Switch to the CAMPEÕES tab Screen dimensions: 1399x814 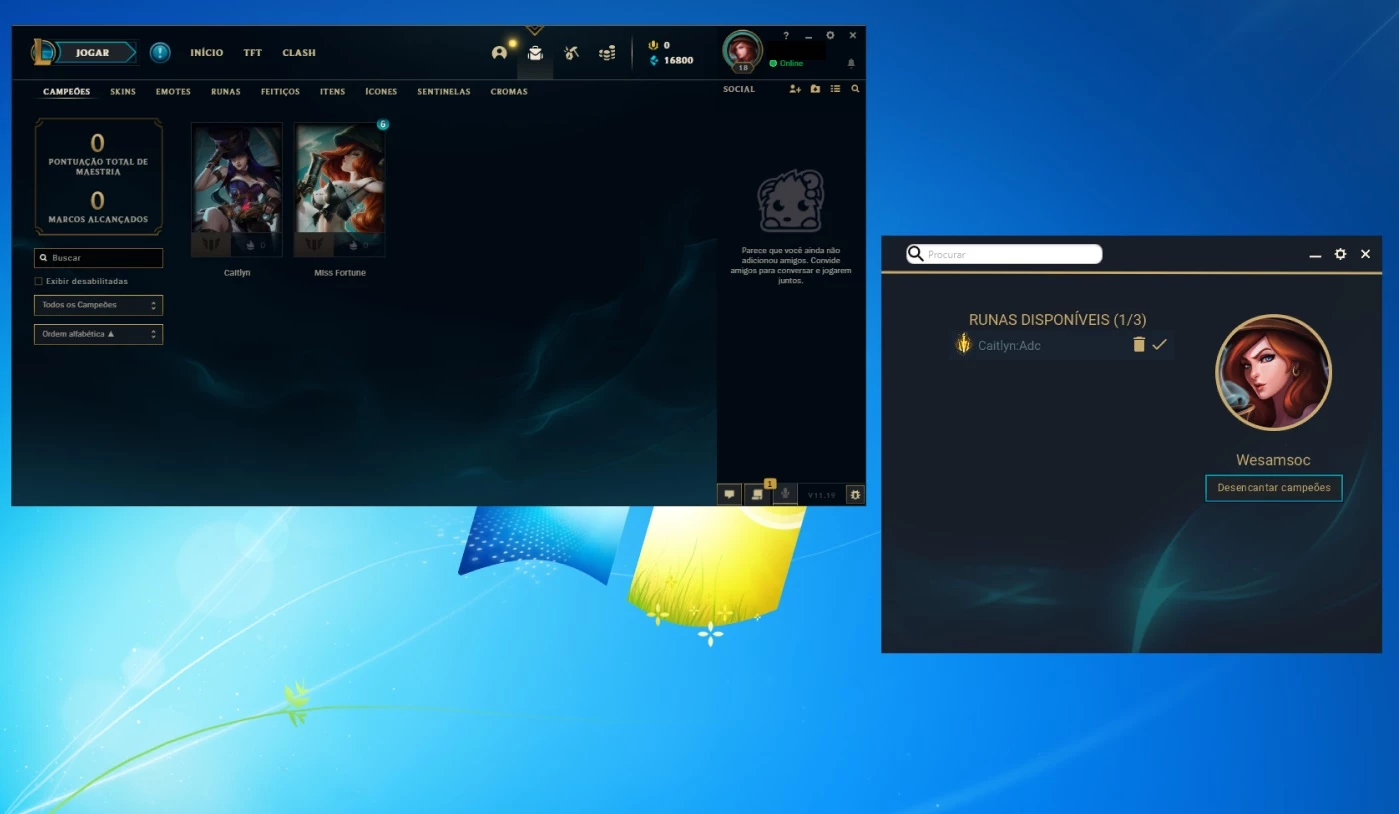(x=66, y=91)
